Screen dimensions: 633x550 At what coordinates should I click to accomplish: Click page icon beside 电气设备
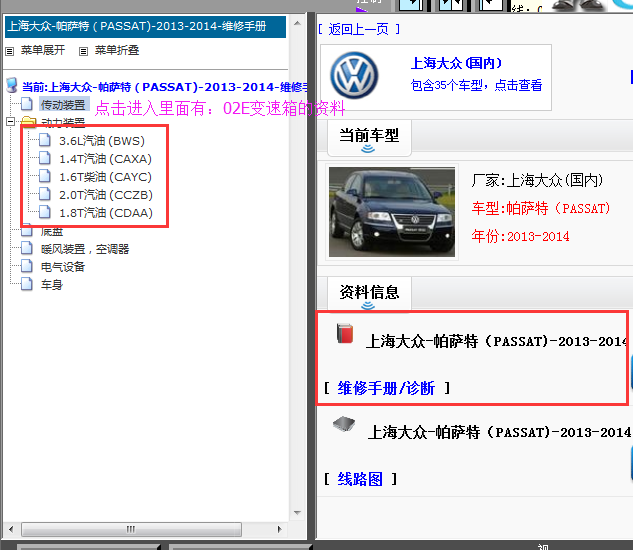pyautogui.click(x=27, y=266)
